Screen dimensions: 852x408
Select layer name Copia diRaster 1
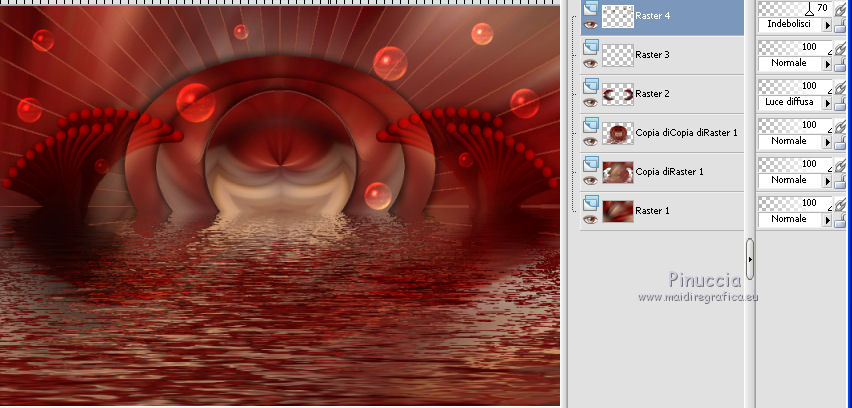click(669, 172)
